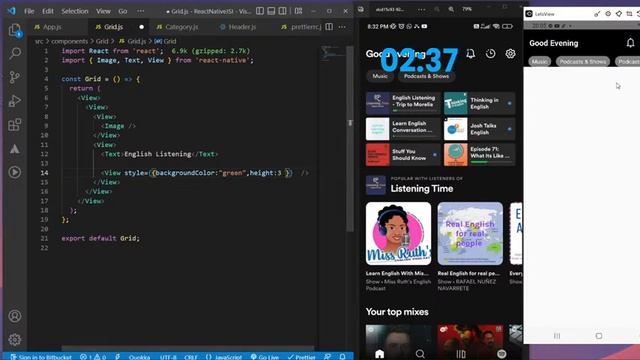
Task: Tap the phone home button in LetsView
Action: tap(599, 336)
